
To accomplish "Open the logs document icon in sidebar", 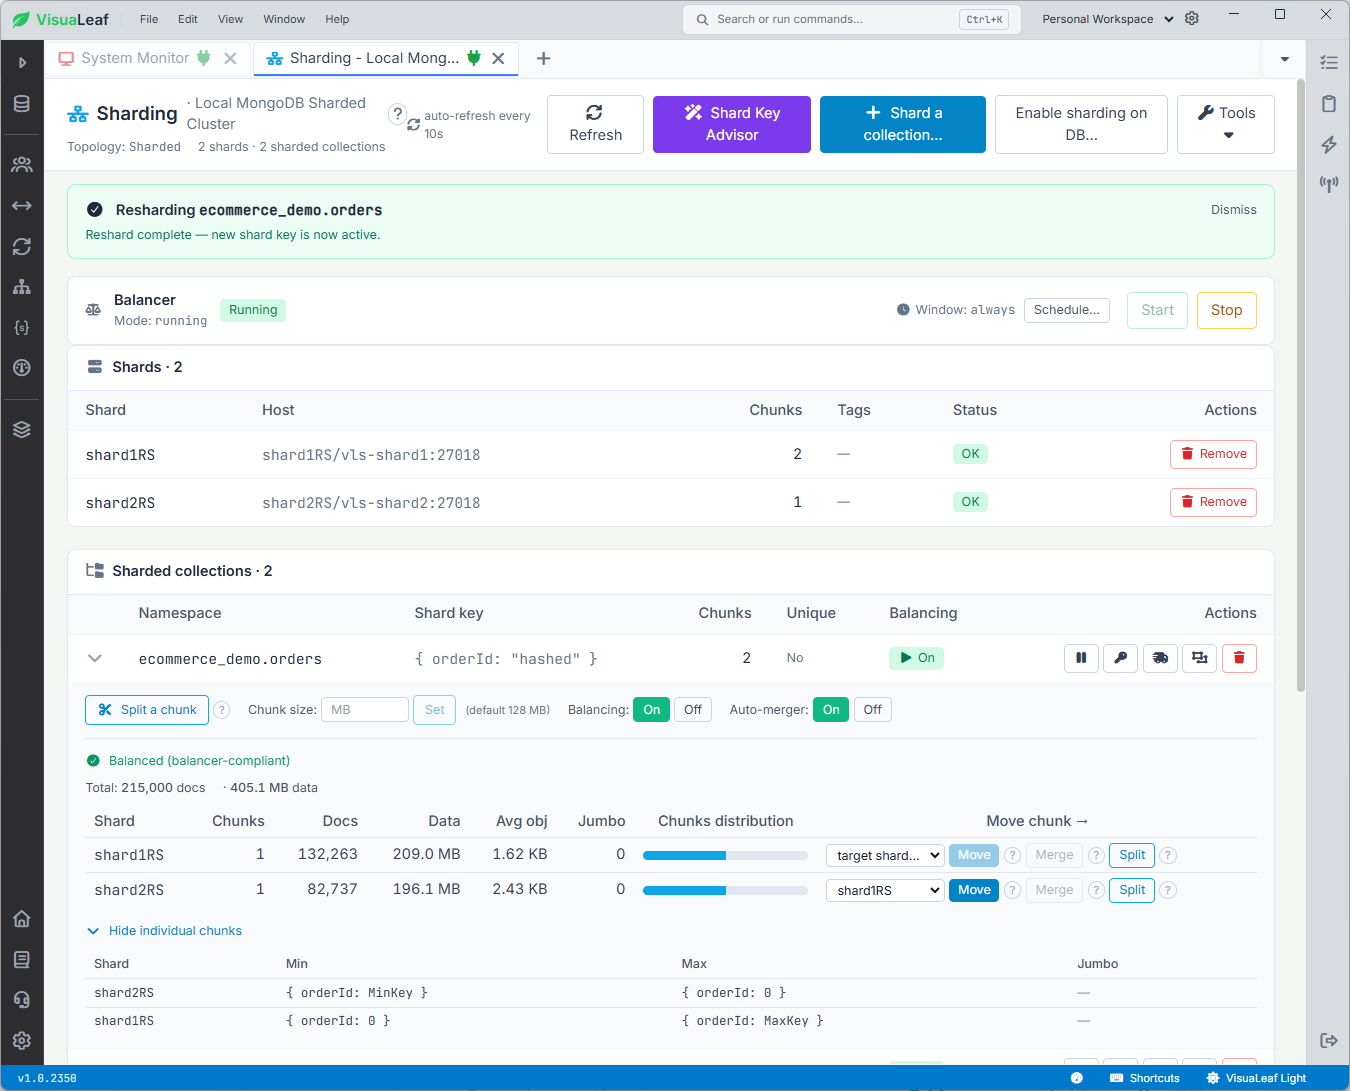I will pyautogui.click(x=22, y=960).
